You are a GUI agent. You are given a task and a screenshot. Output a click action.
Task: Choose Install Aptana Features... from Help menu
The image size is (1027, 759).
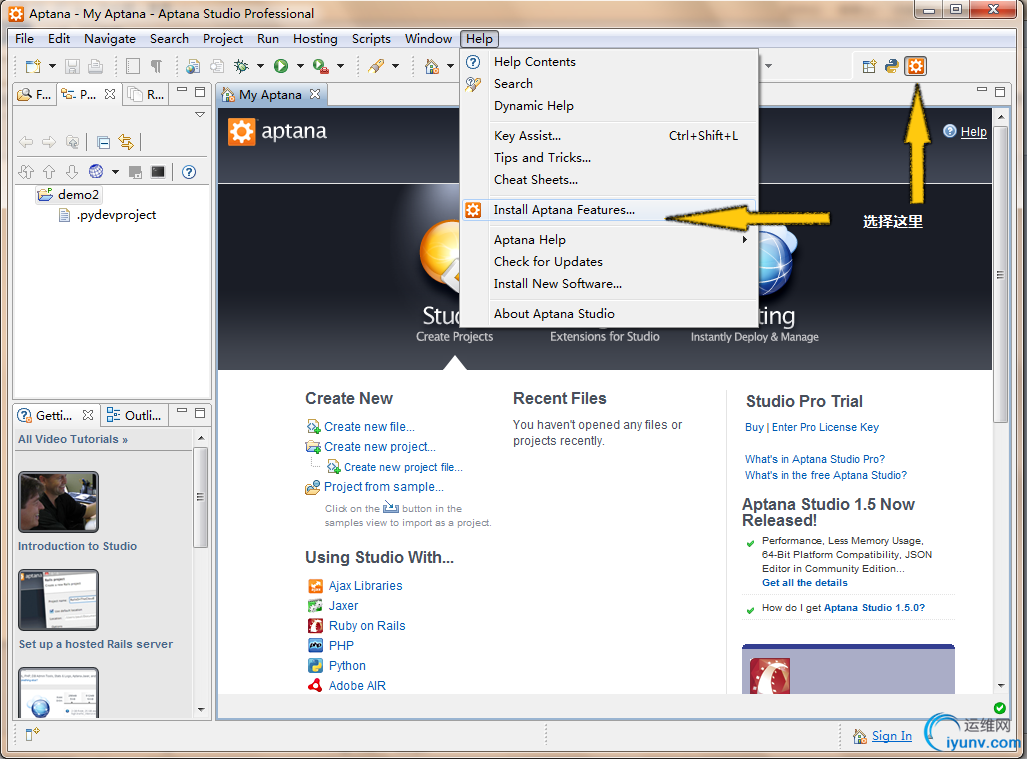[609, 210]
